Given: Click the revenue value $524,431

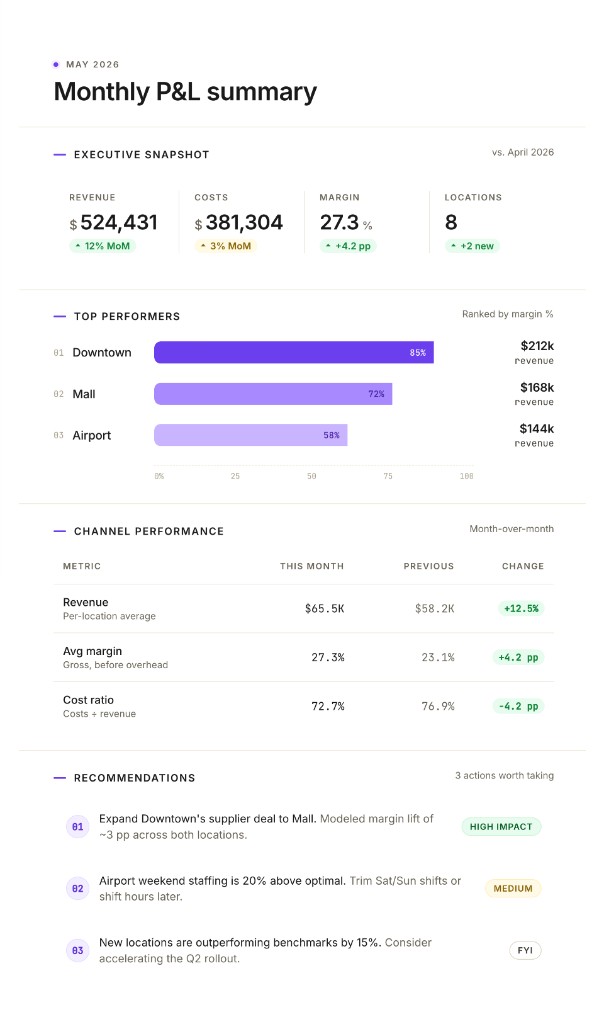Looking at the screenshot, I should tap(113, 223).
